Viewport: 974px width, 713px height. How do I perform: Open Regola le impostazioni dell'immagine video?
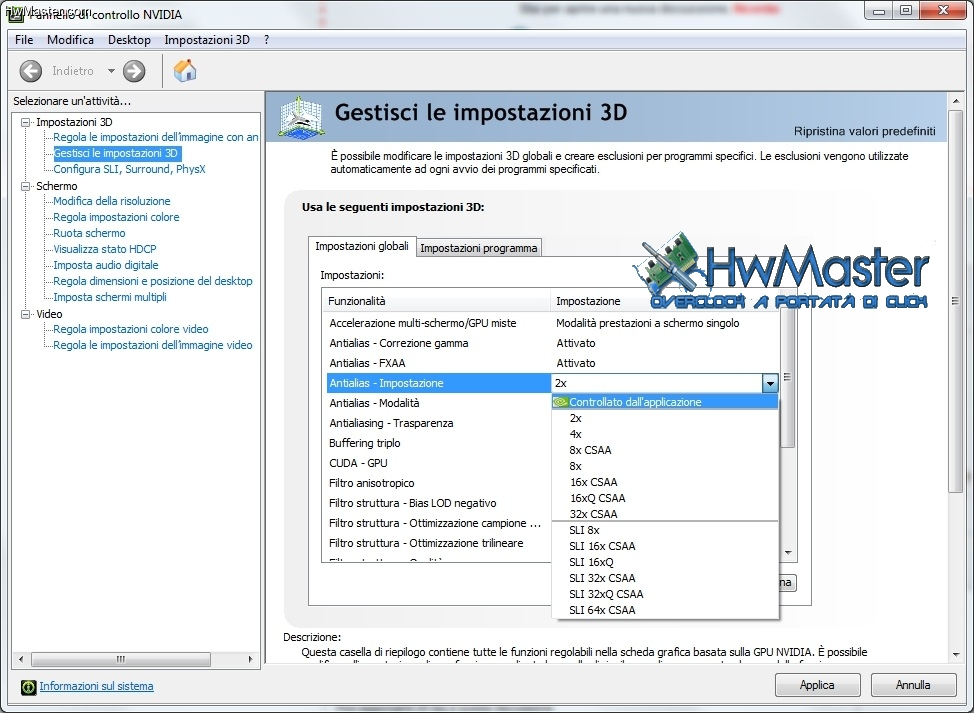pyautogui.click(x=153, y=345)
